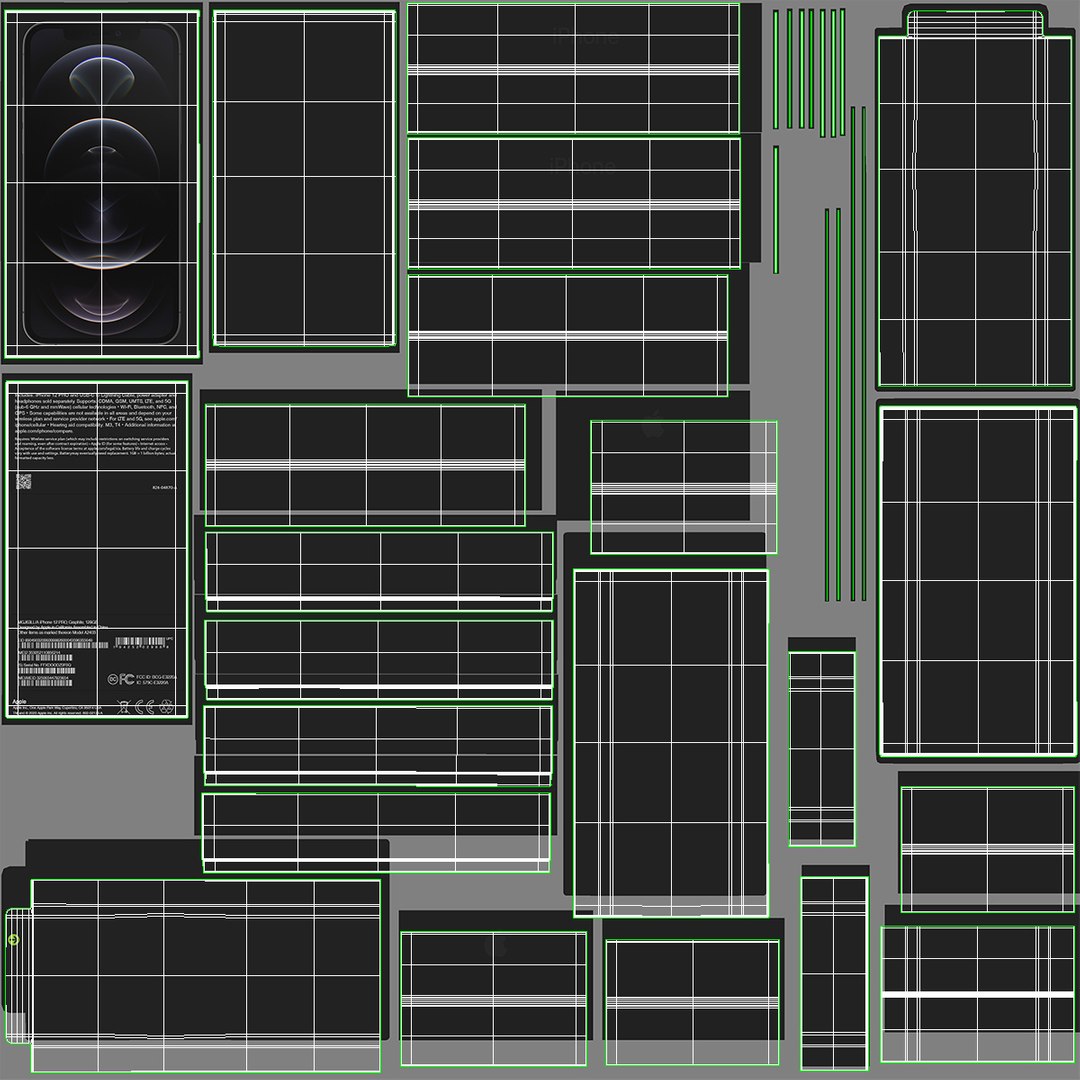
Task: Select the recycling triangle symbol
Action: tap(167, 707)
